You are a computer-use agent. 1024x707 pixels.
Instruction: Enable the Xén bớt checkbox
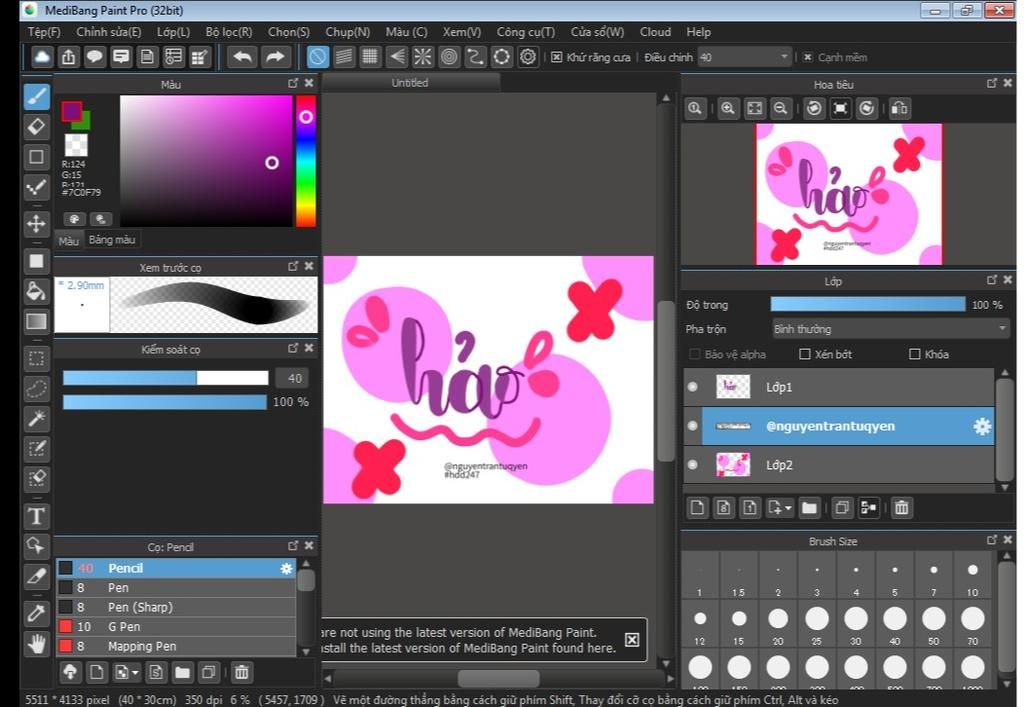click(805, 354)
